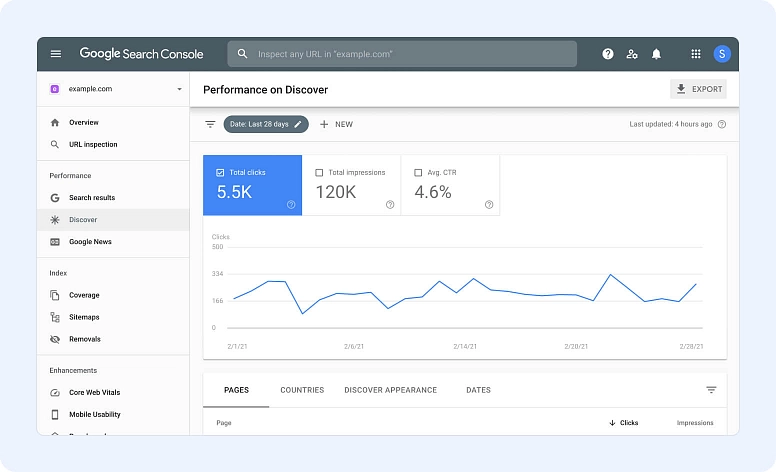Click the help question mark icon in header

[608, 54]
